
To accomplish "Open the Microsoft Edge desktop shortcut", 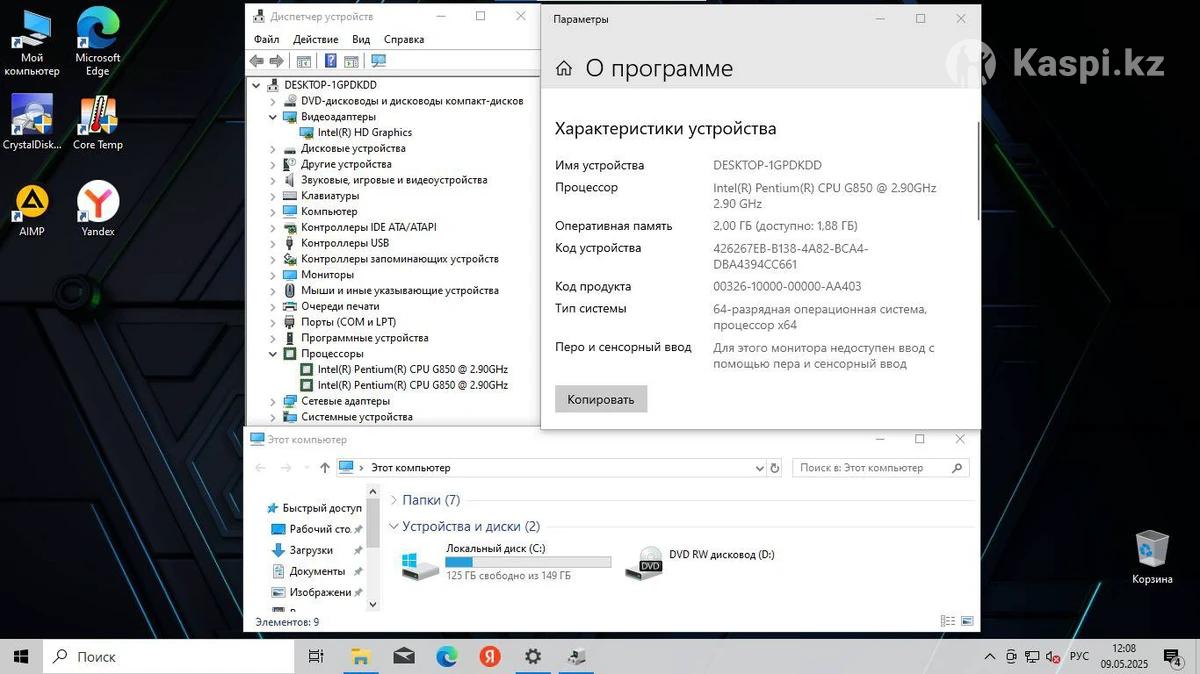I will pos(98,40).
